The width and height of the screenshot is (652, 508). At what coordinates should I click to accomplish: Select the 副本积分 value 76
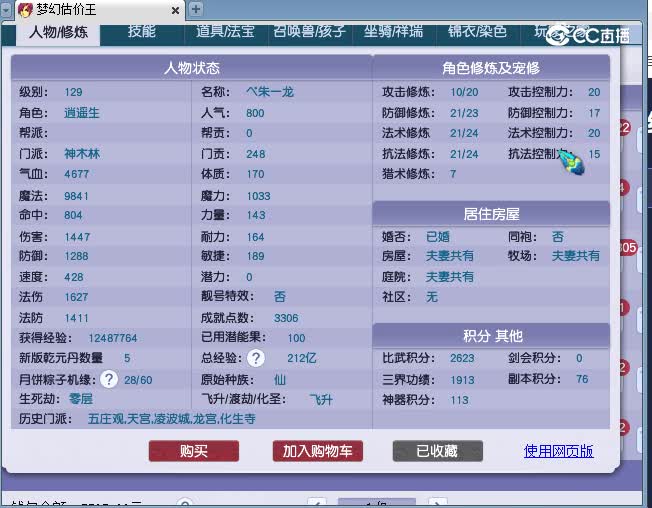coord(582,379)
